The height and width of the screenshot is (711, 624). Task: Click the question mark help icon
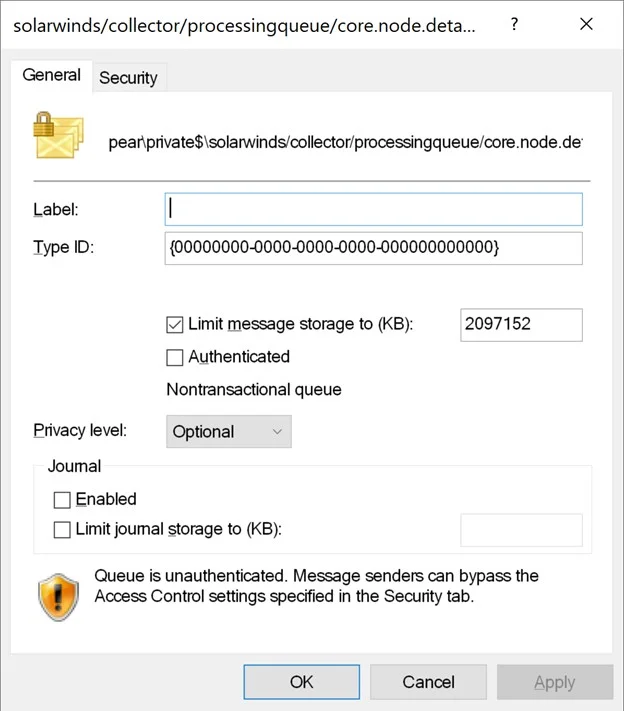click(x=514, y=24)
